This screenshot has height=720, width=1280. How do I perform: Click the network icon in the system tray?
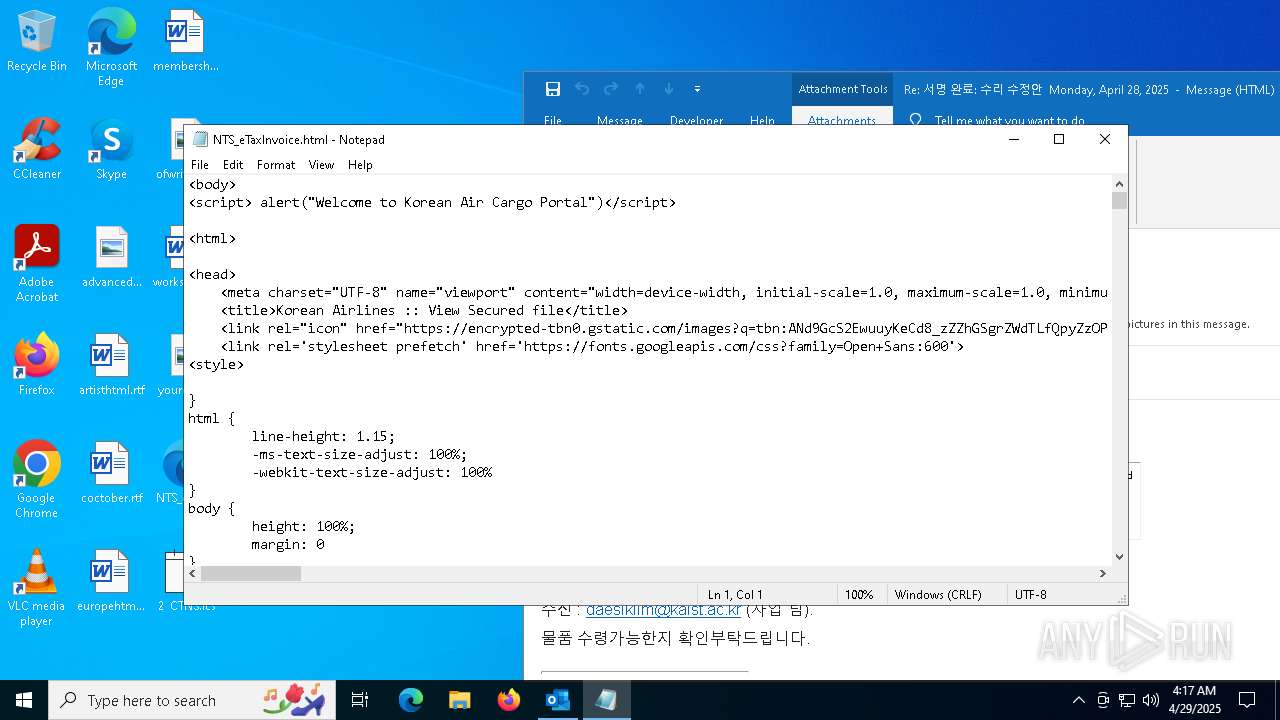tap(1127, 700)
